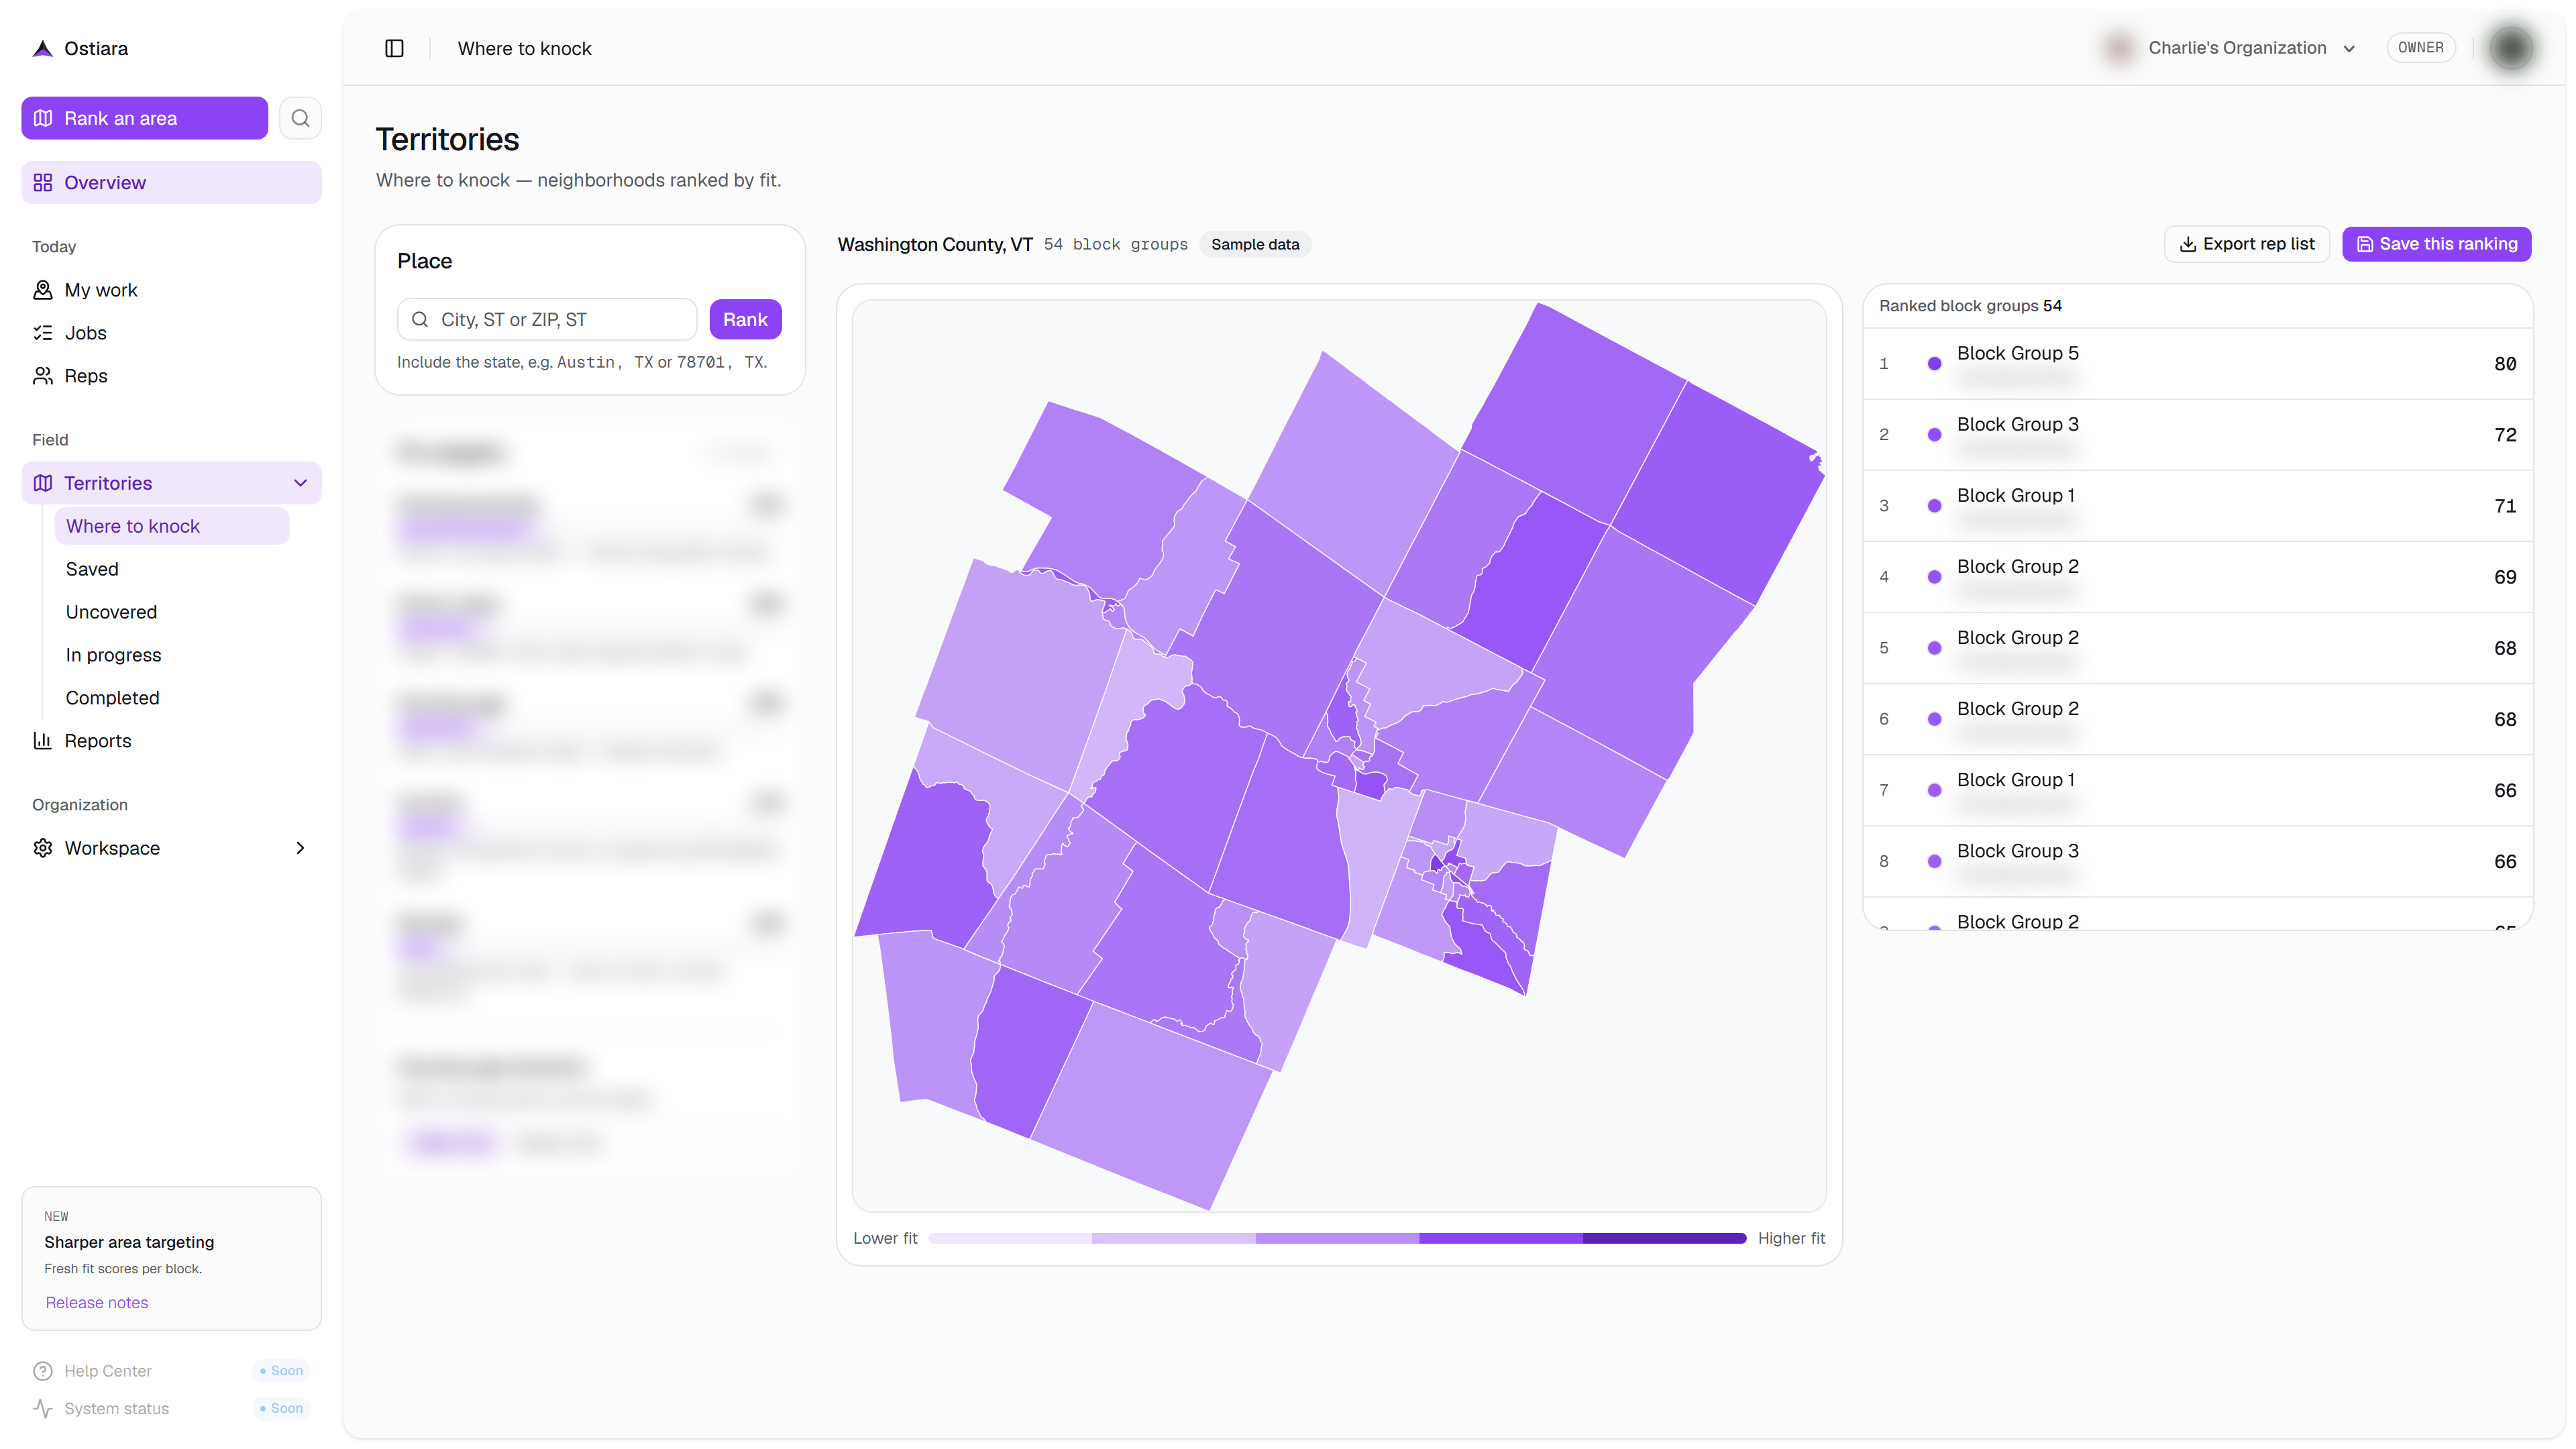Click the Lower fit to Higher fit legend bar
Screen dimensions: 2576x1449
(1337, 1238)
